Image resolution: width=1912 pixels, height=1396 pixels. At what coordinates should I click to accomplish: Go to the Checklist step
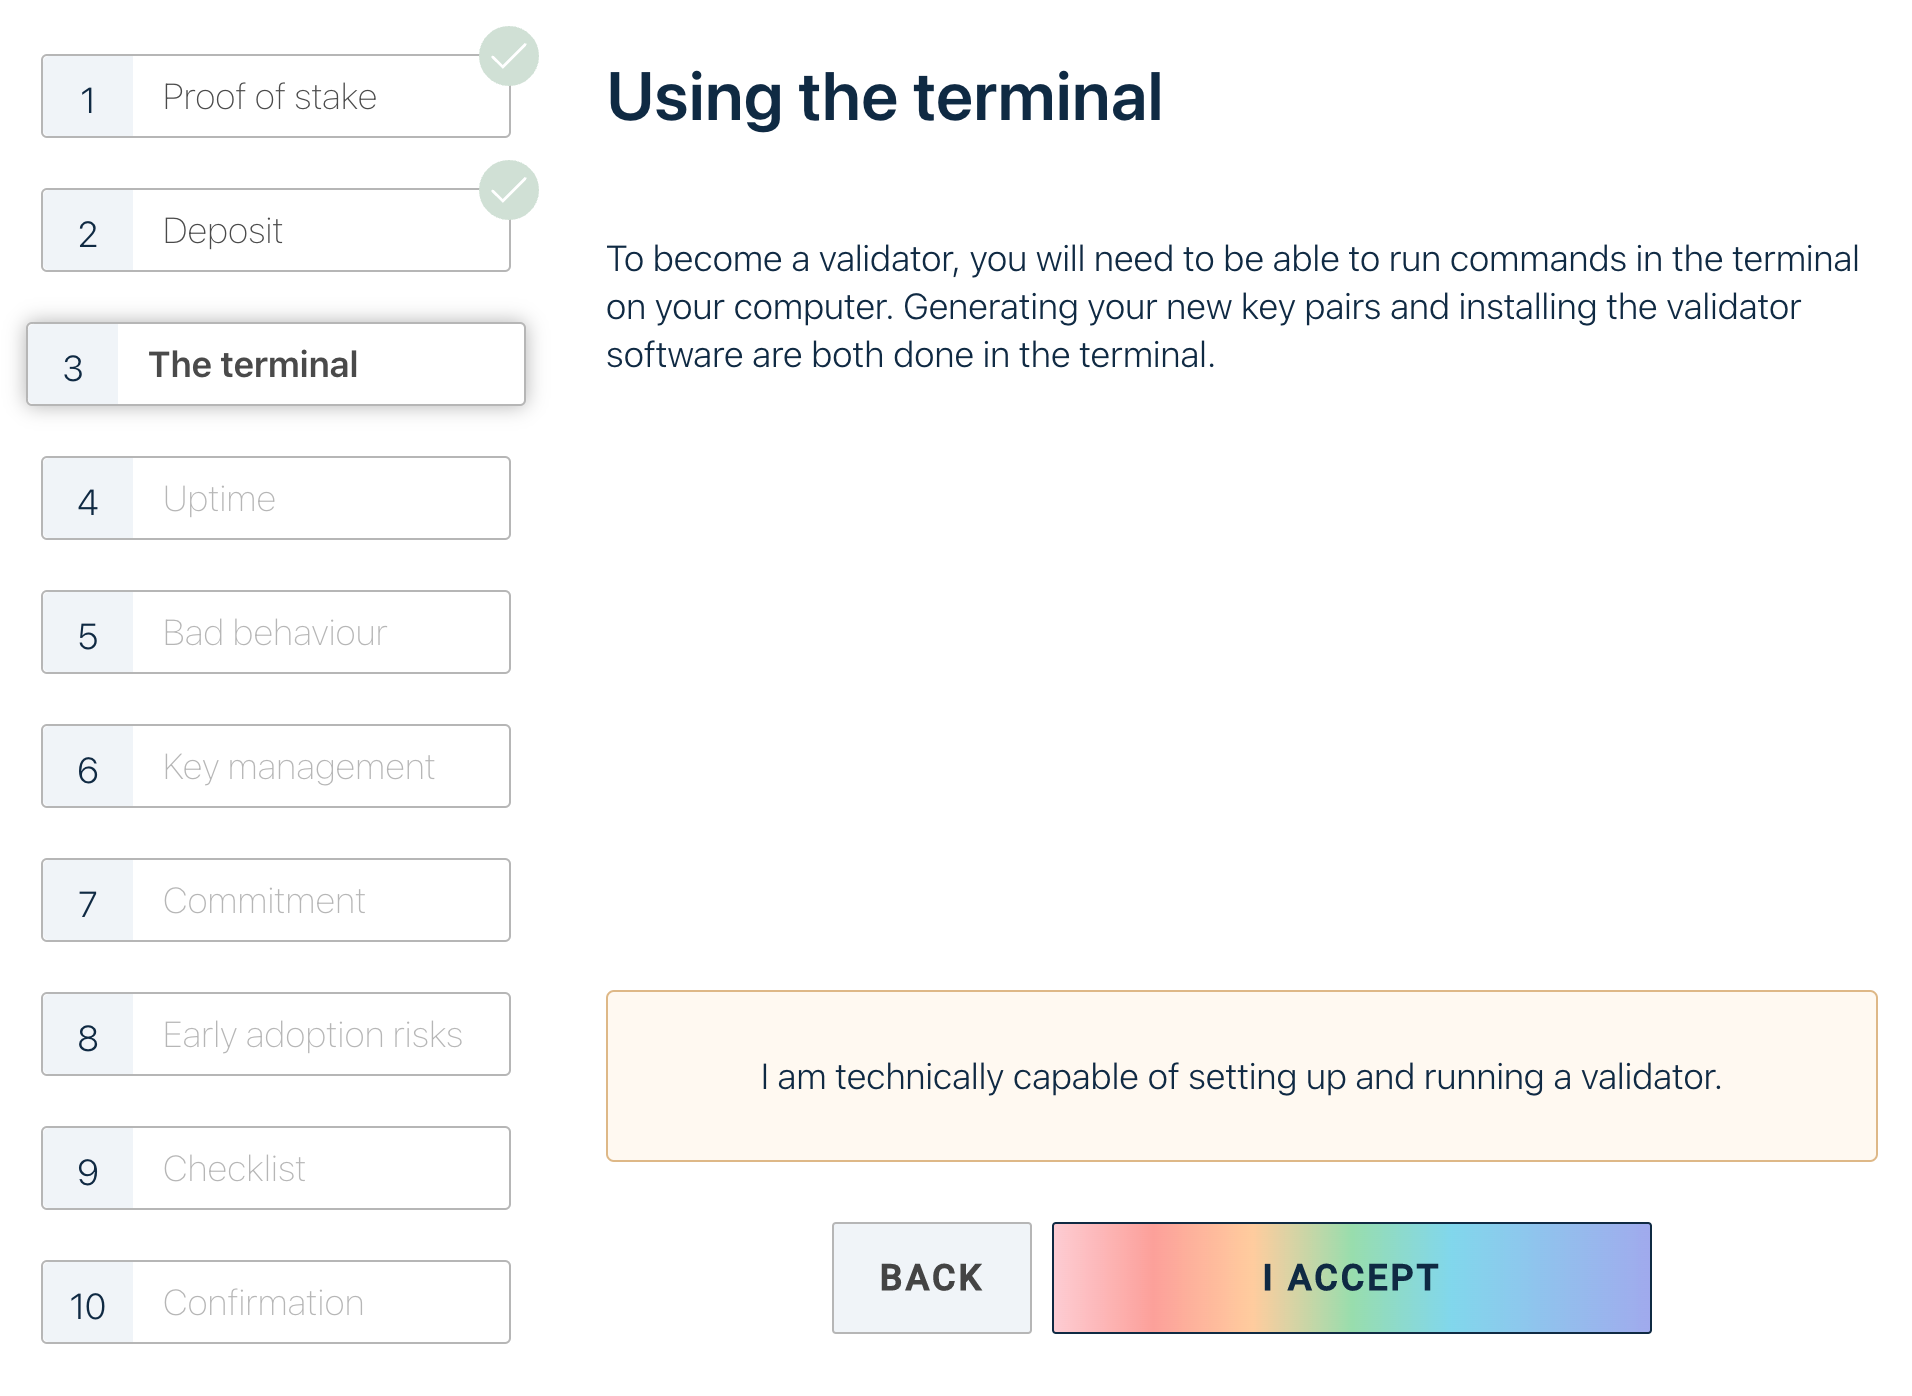tap(275, 1169)
